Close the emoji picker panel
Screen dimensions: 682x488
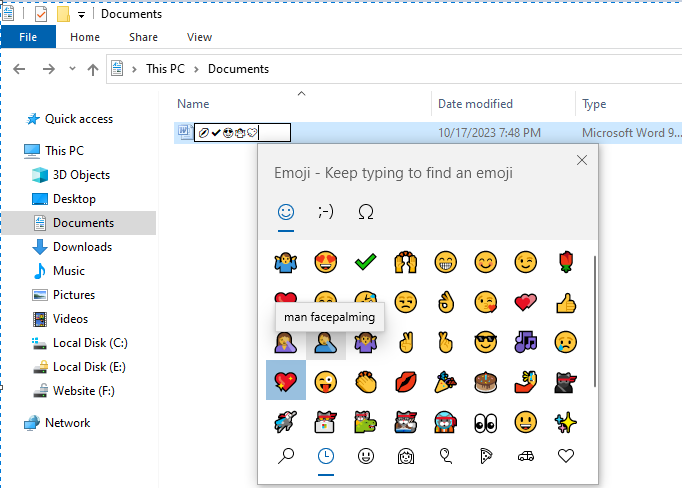tap(582, 160)
